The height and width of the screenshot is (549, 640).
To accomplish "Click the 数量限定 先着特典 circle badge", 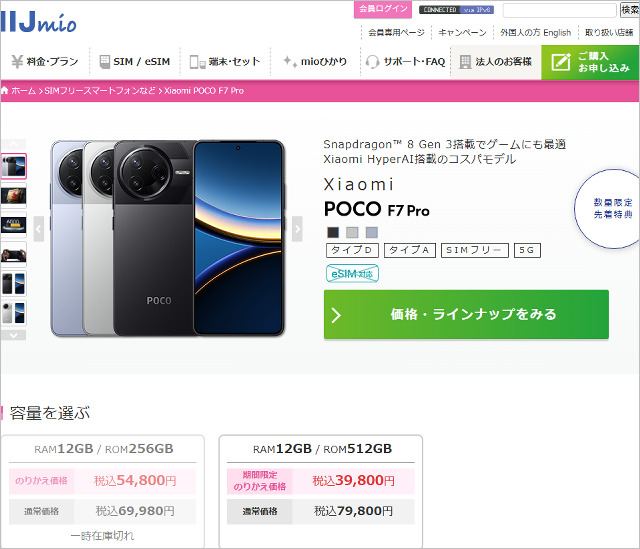I will click(x=612, y=209).
